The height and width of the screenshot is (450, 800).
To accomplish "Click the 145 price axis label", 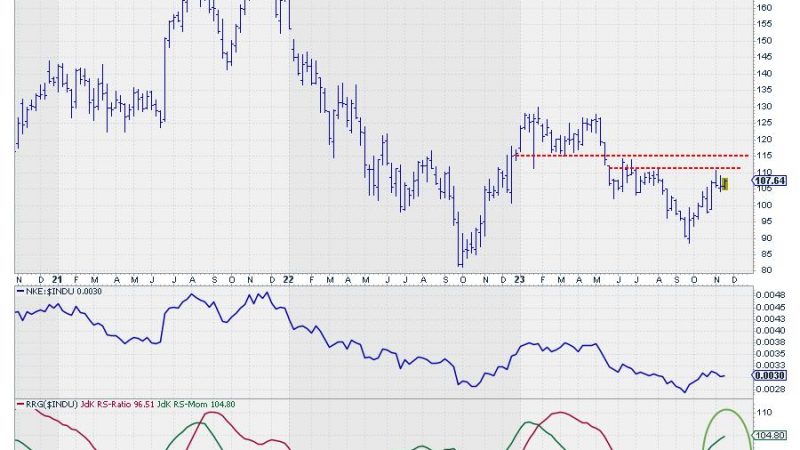I will tap(764, 57).
